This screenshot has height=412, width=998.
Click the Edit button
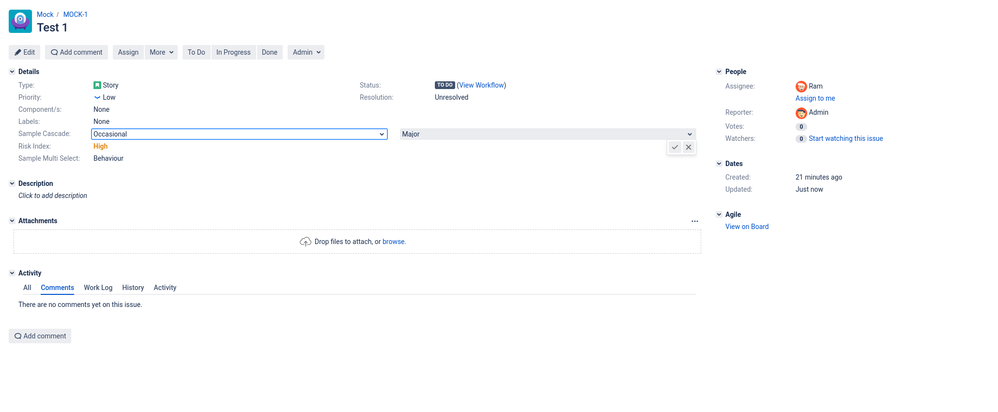pos(25,52)
